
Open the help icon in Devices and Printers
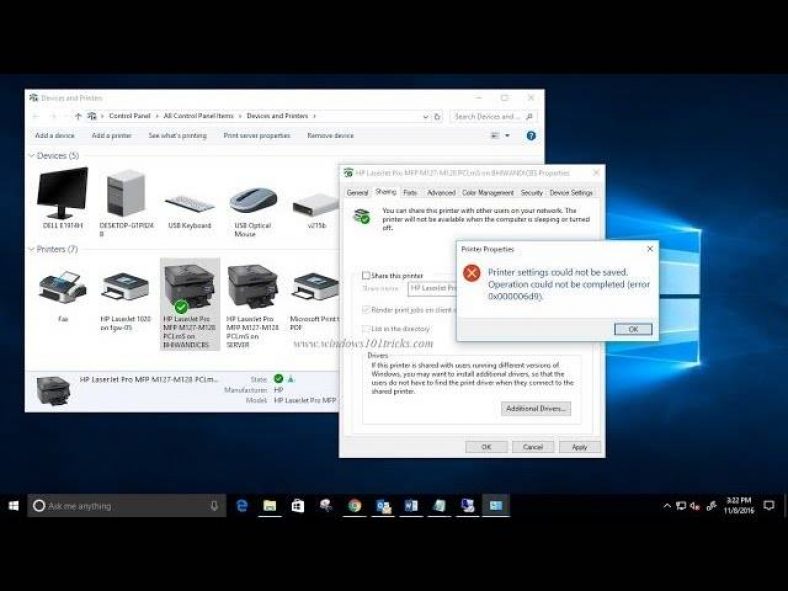click(x=531, y=136)
